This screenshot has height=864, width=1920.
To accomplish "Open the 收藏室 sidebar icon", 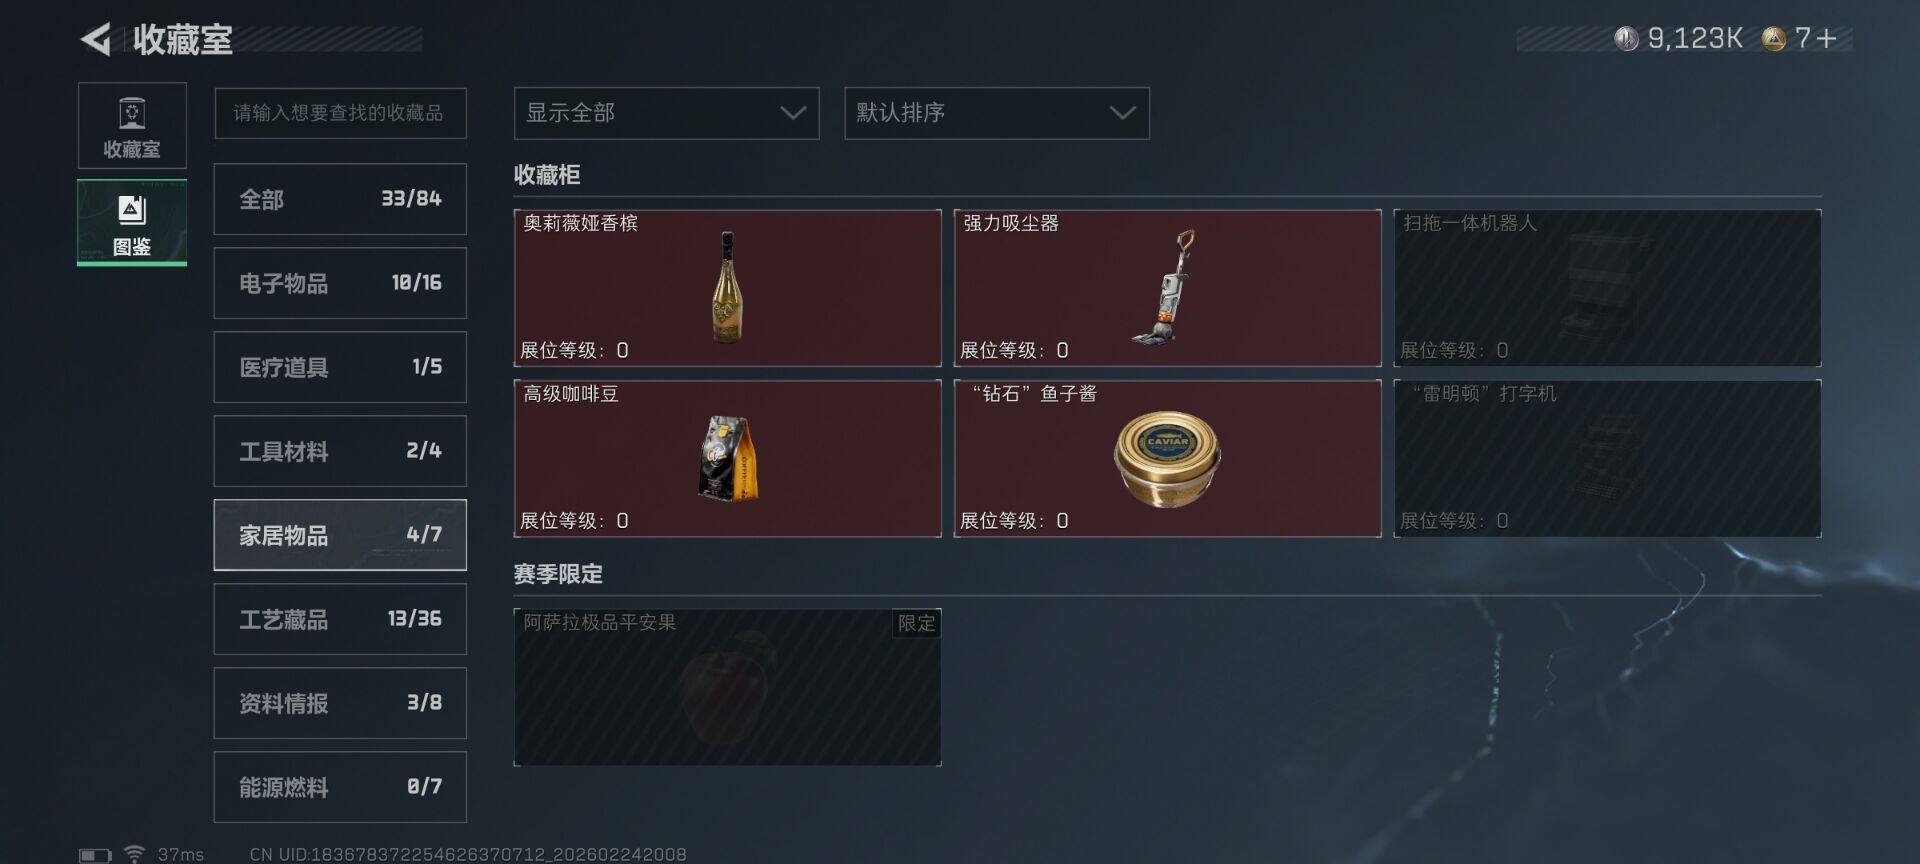I will click(132, 126).
